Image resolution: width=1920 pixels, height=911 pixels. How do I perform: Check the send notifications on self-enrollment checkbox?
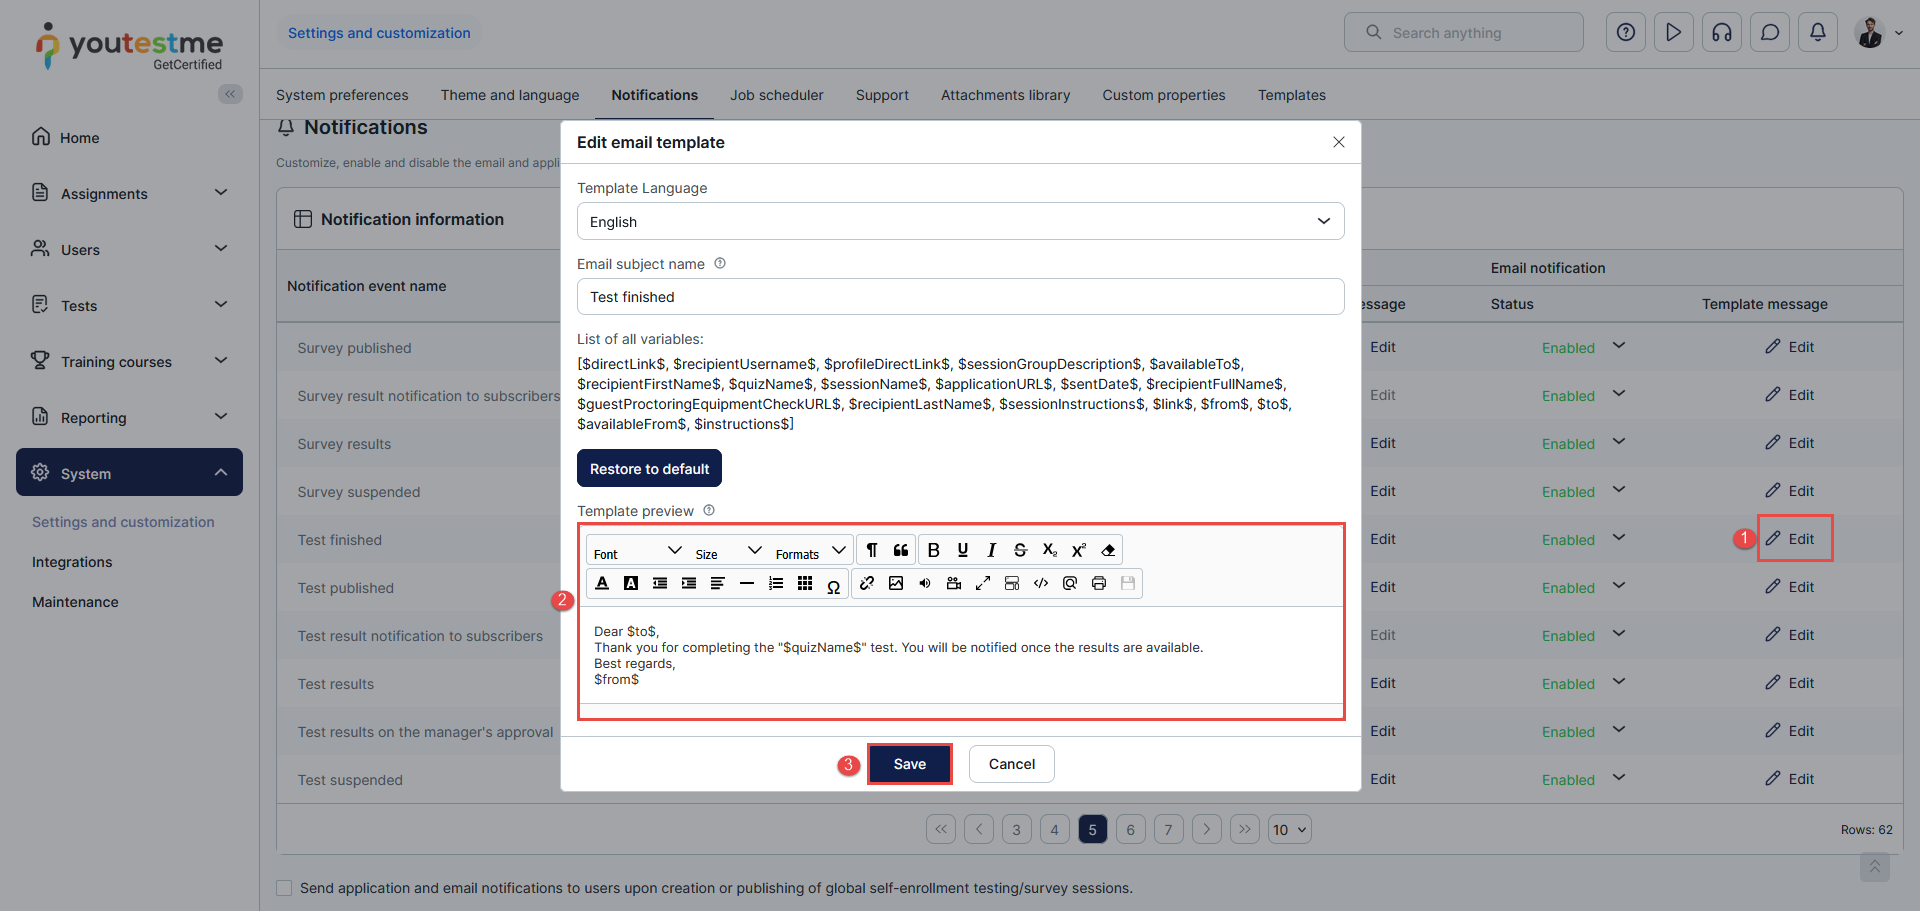(284, 888)
